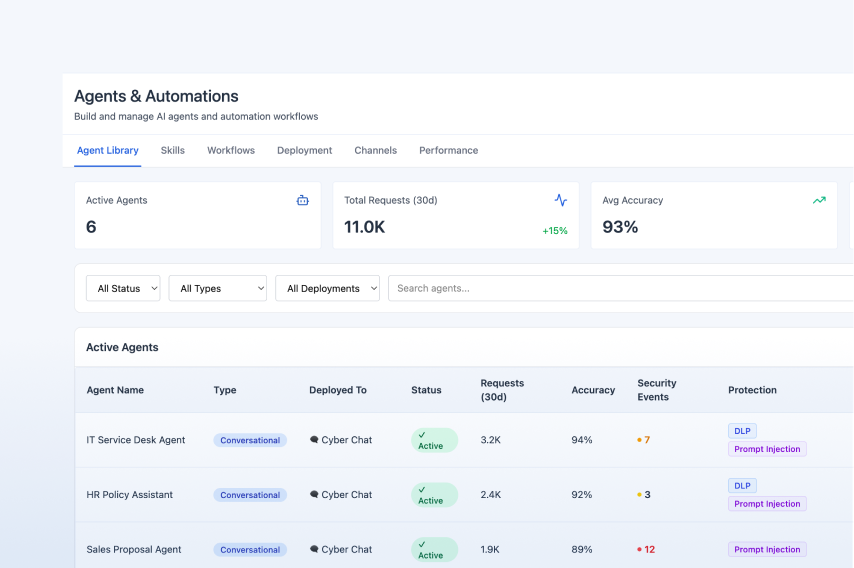Image resolution: width=854 pixels, height=568 pixels.
Task: Click the Agents & Automations page title
Action: coord(156,96)
